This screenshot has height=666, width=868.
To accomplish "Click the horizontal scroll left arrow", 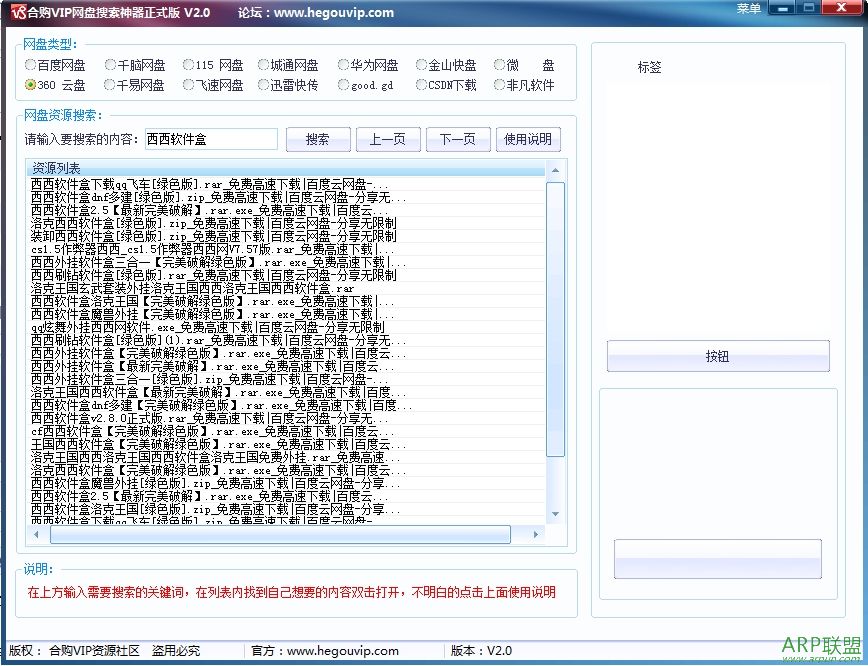I will tap(37, 535).
